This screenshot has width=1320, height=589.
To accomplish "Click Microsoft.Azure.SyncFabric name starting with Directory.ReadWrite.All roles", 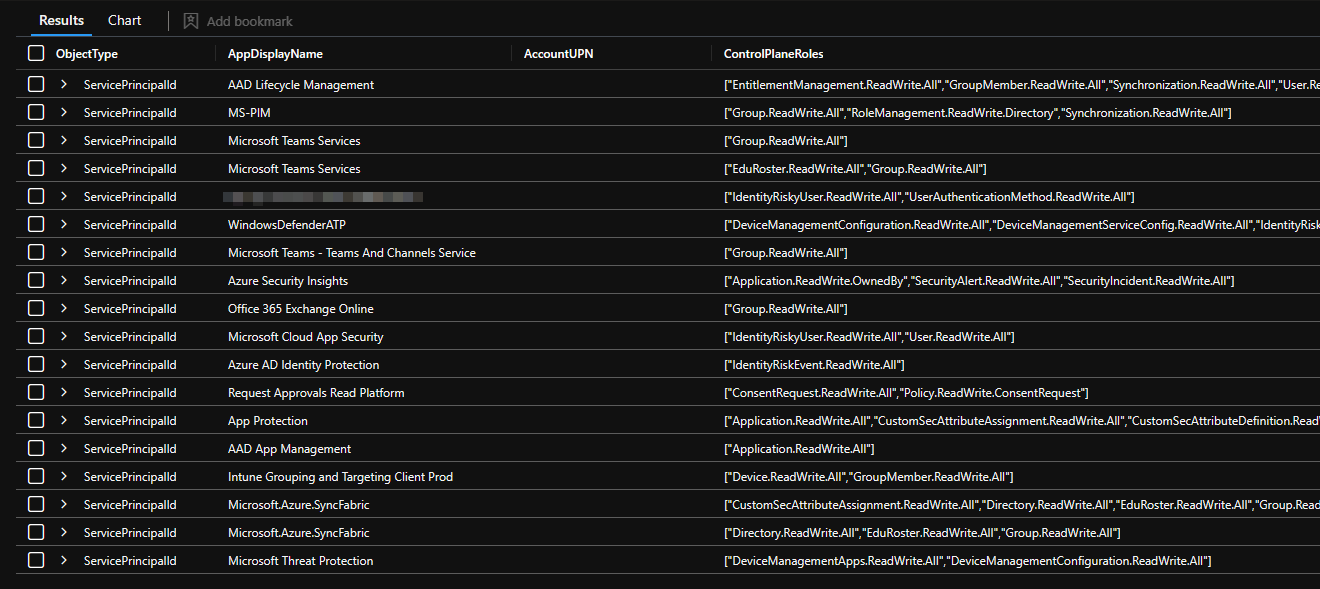I will tap(298, 533).
